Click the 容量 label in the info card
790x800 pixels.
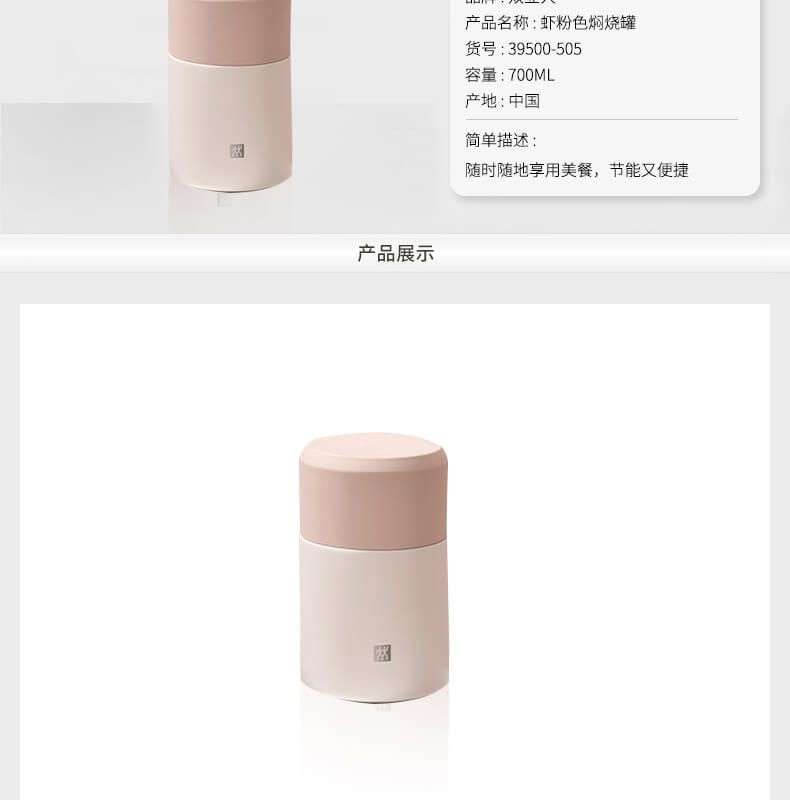point(480,75)
